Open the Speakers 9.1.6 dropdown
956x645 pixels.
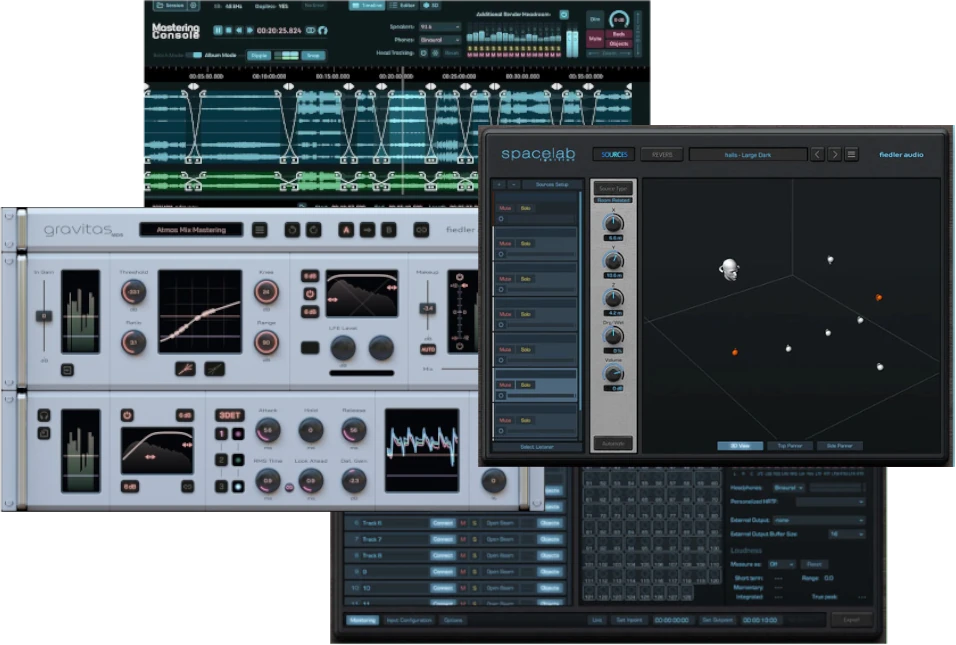[438, 26]
